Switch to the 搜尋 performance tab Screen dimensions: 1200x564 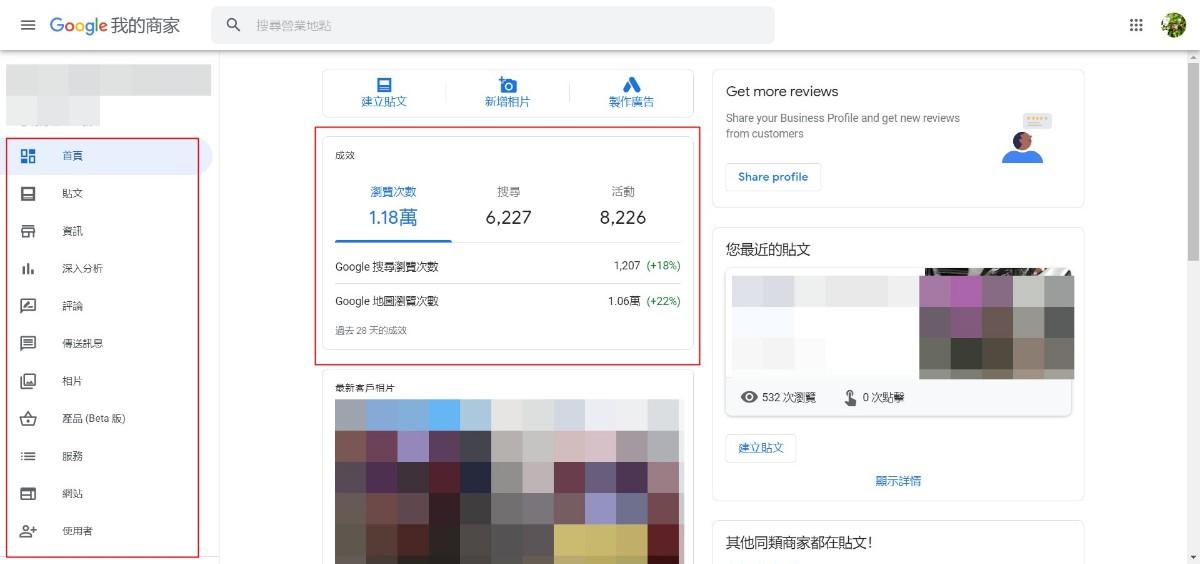(508, 206)
